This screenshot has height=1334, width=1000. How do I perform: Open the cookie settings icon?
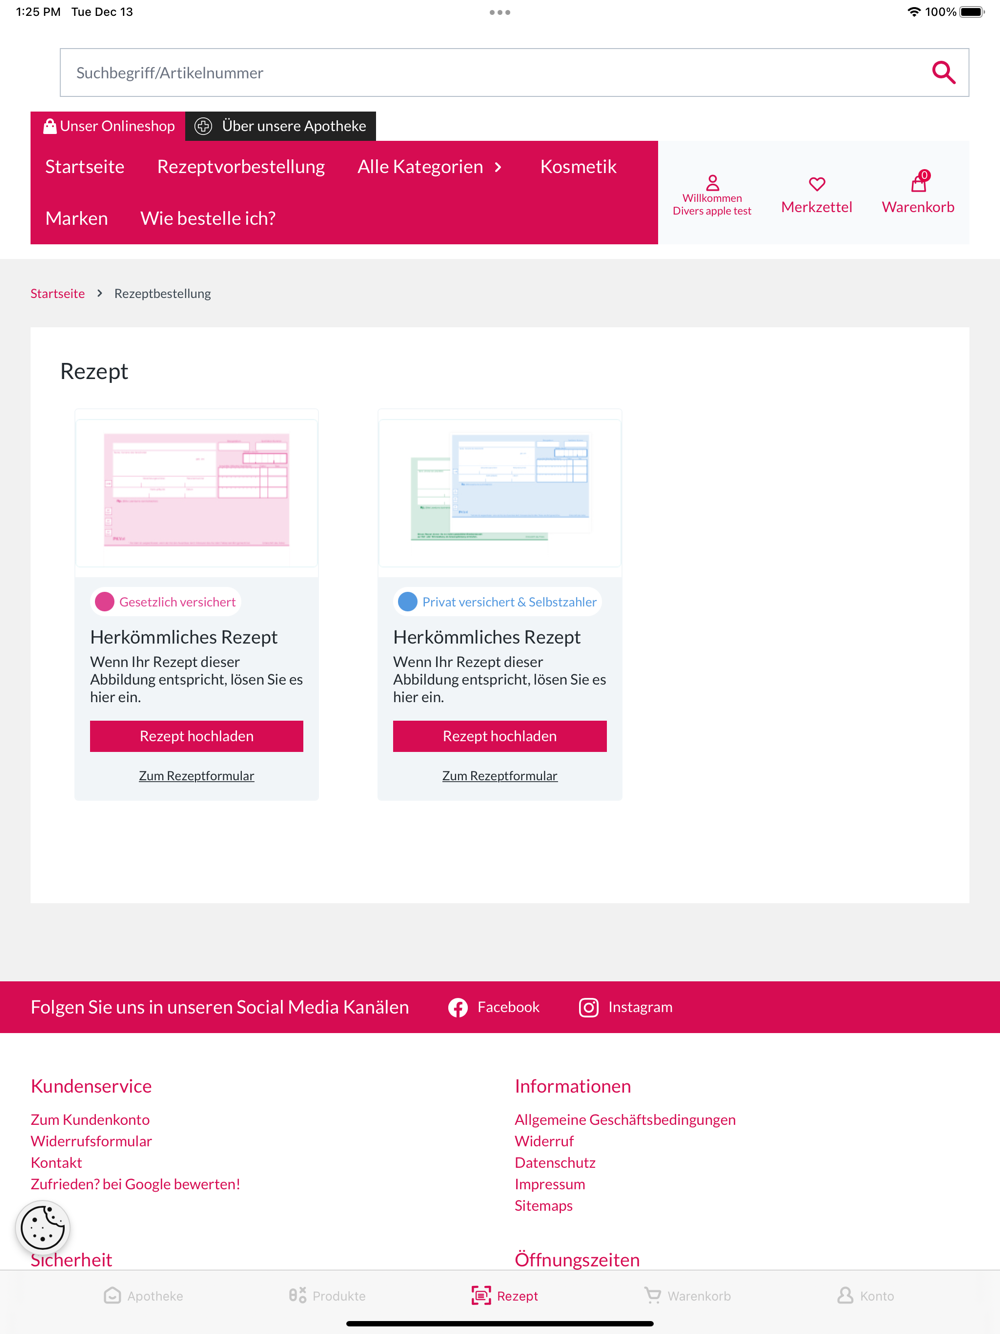[x=43, y=1227]
